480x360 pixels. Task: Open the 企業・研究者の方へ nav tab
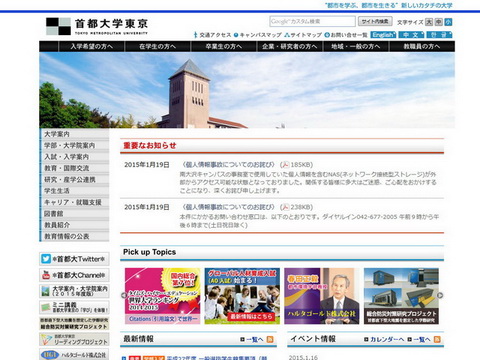point(290,46)
